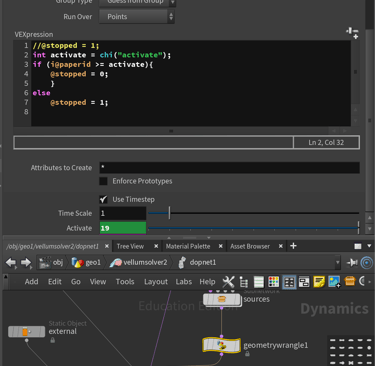Go forward with the right arrow
Viewport: 375px width, 366px height.
(x=26, y=263)
